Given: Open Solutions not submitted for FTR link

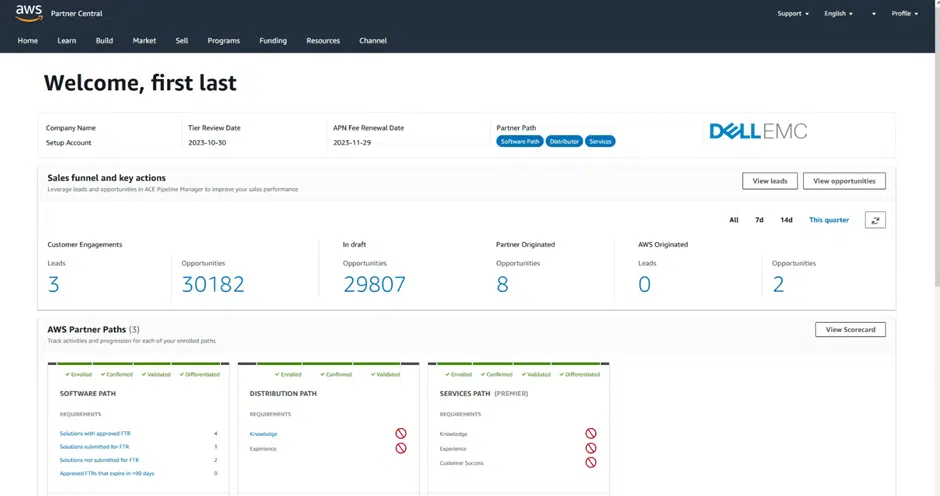Looking at the screenshot, I should tap(99, 460).
